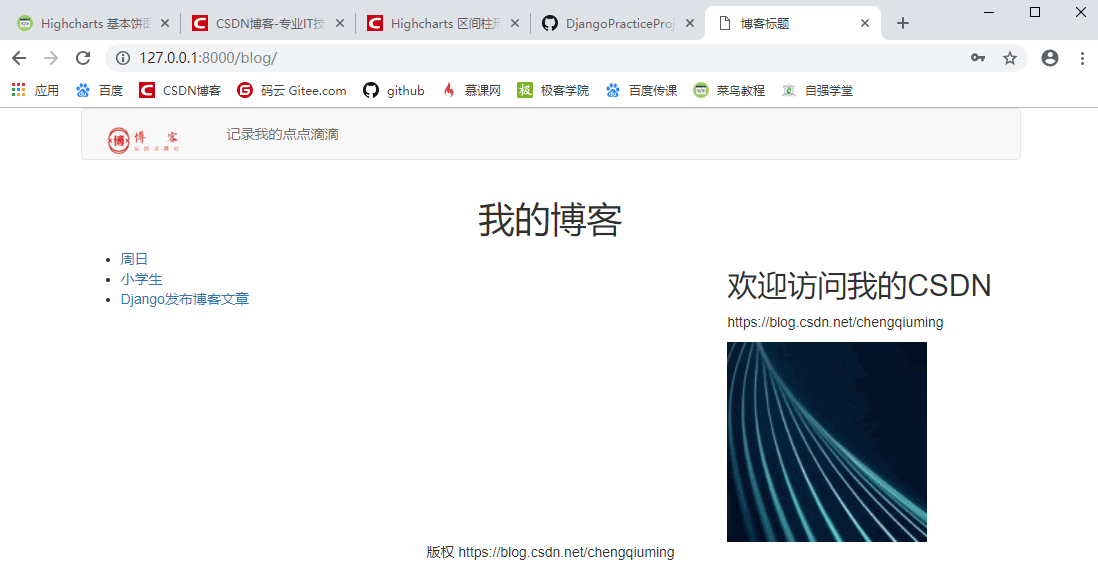
Task: Open the 百度 bookmark
Action: tap(99, 90)
